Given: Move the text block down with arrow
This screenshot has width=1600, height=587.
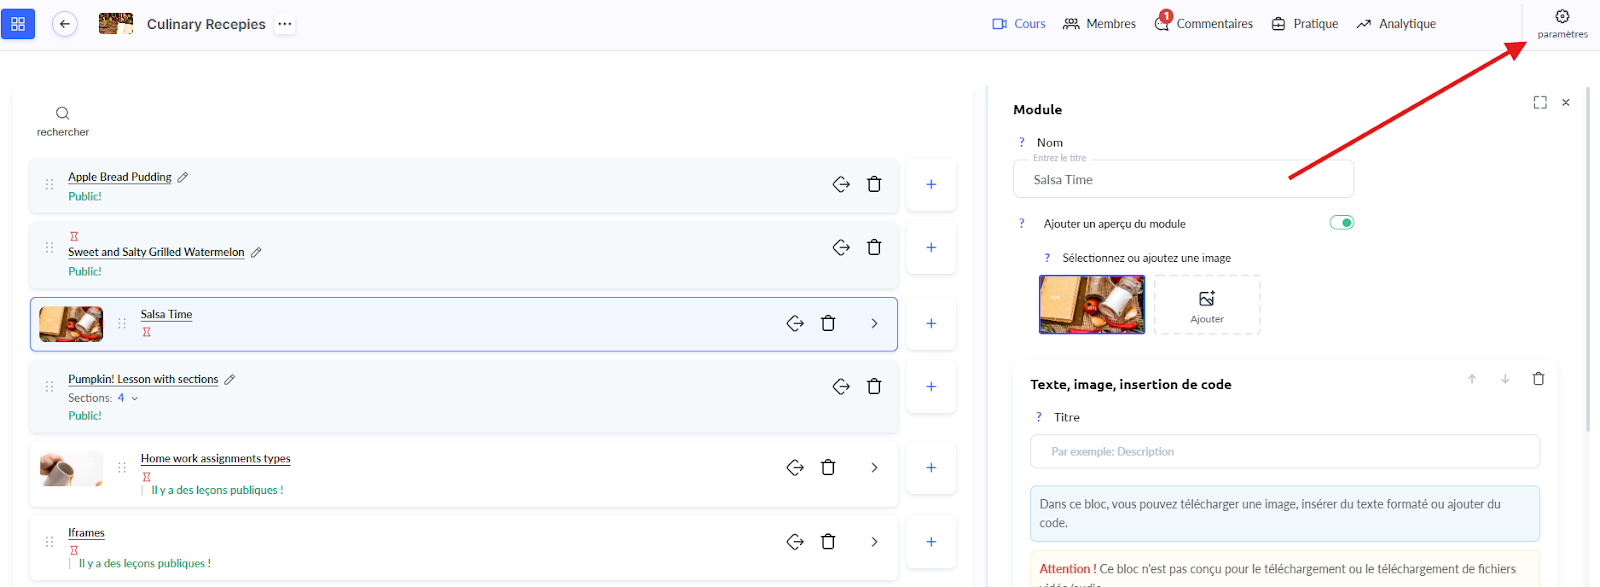Looking at the screenshot, I should pyautogui.click(x=1505, y=379).
